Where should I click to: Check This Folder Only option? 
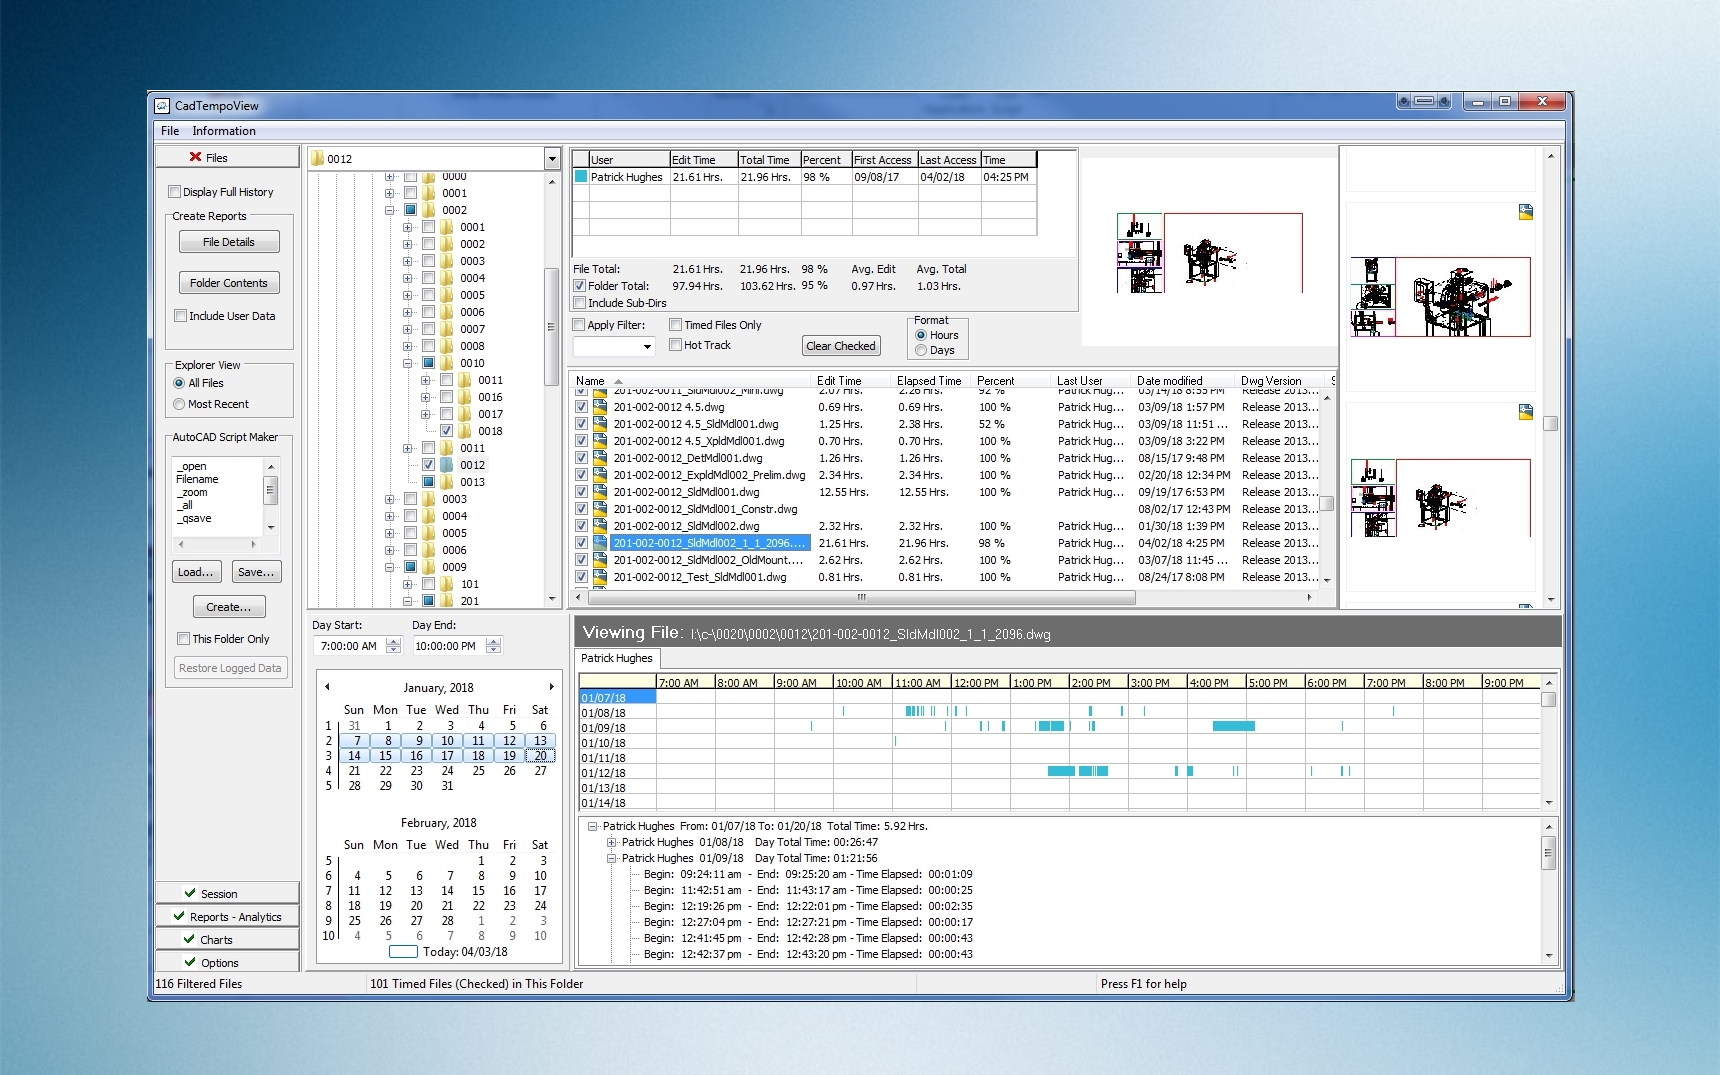(x=183, y=639)
